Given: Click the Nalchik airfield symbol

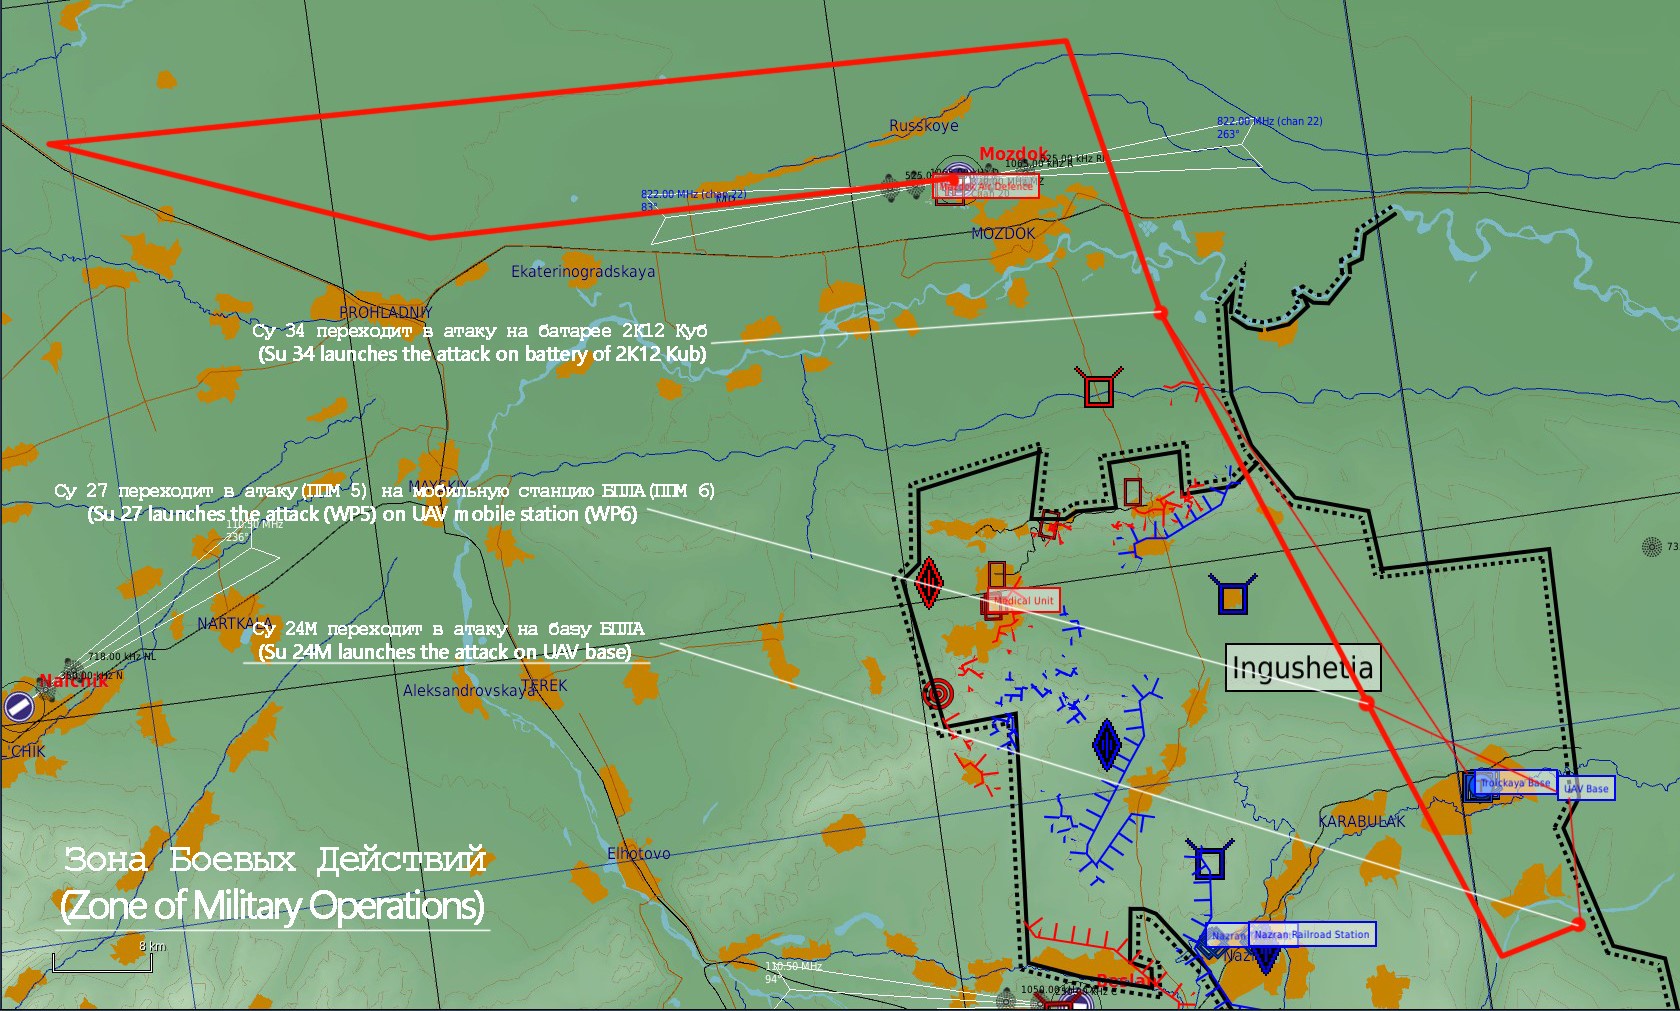Looking at the screenshot, I should 19,706.
